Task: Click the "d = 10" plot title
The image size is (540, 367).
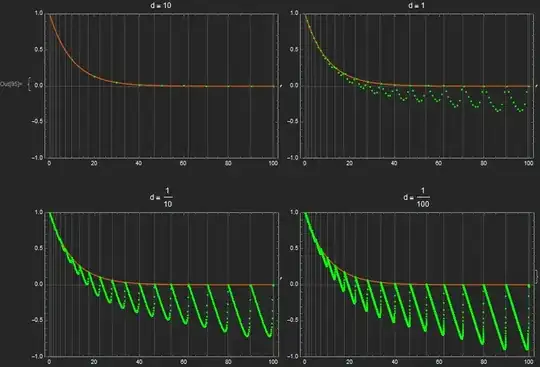Action: point(161,5)
